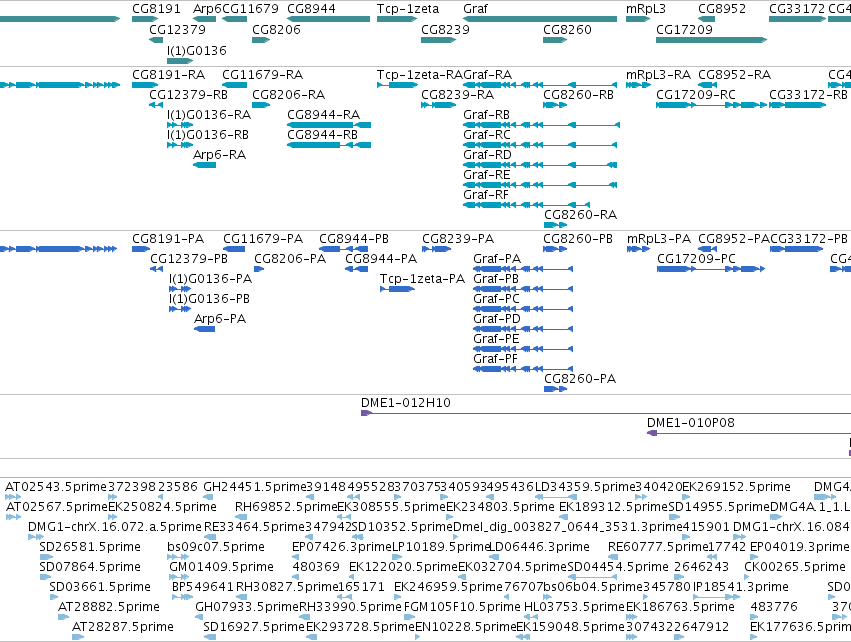Viewport: 851px width, 642px height.
Task: Select transcript CG8944-RA
Action: point(329,125)
